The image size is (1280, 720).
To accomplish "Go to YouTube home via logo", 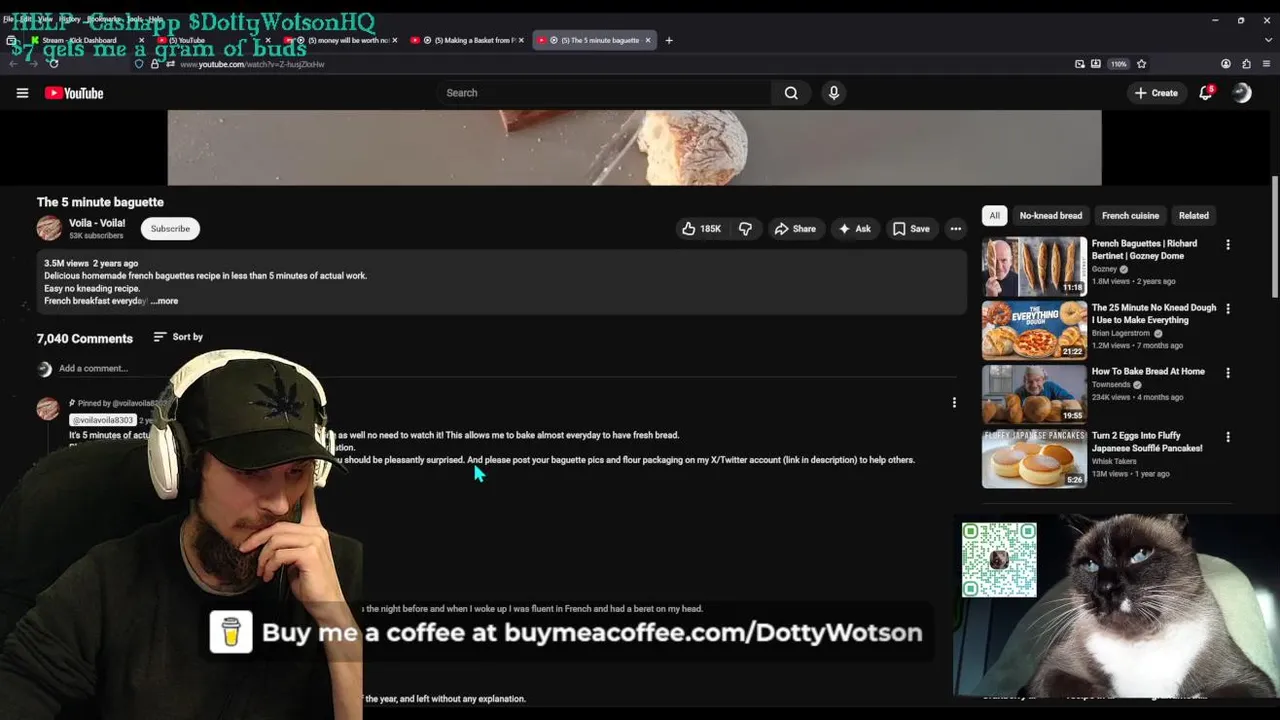I will (74, 93).
